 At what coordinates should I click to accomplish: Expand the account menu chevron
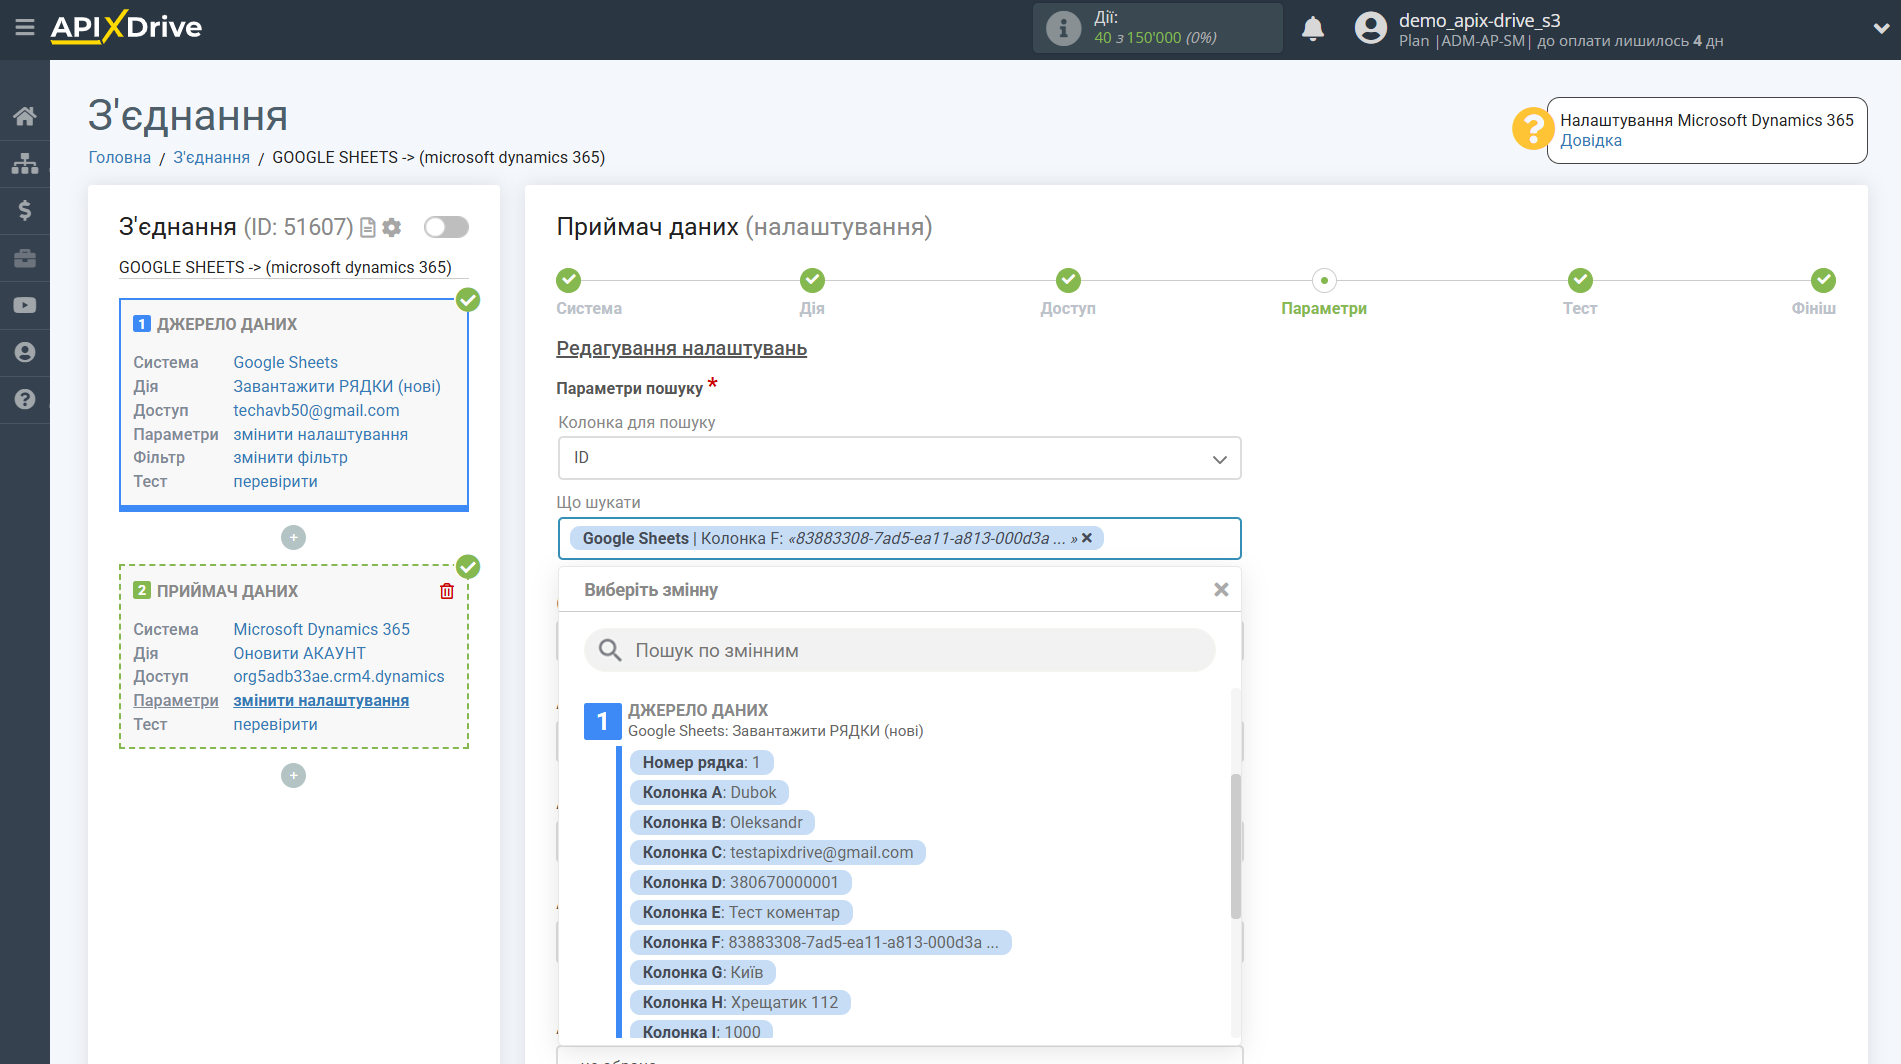tap(1881, 28)
